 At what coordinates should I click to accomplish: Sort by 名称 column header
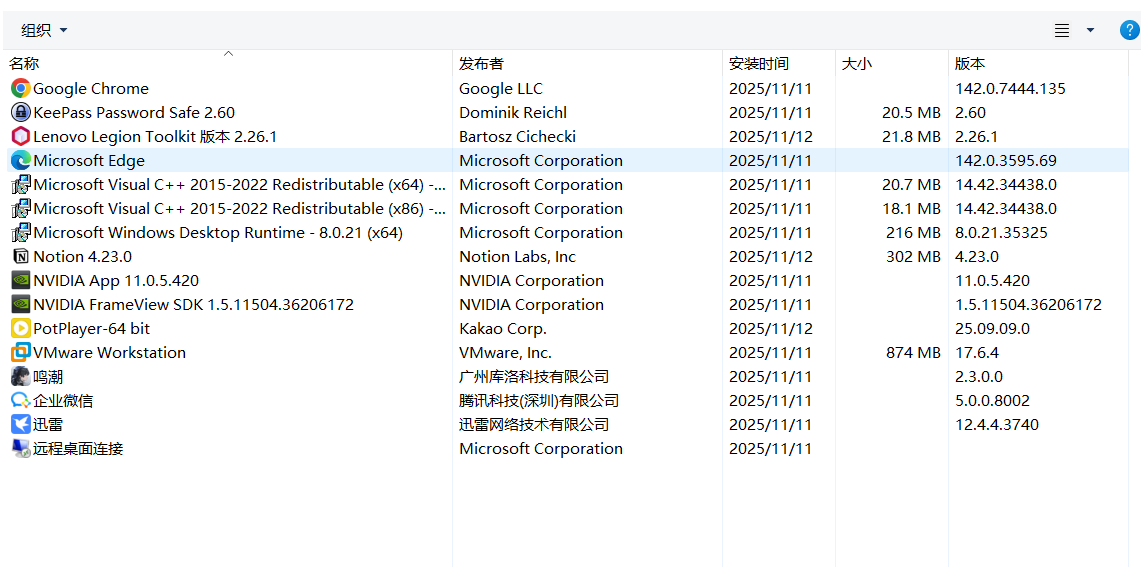click(x=25, y=64)
